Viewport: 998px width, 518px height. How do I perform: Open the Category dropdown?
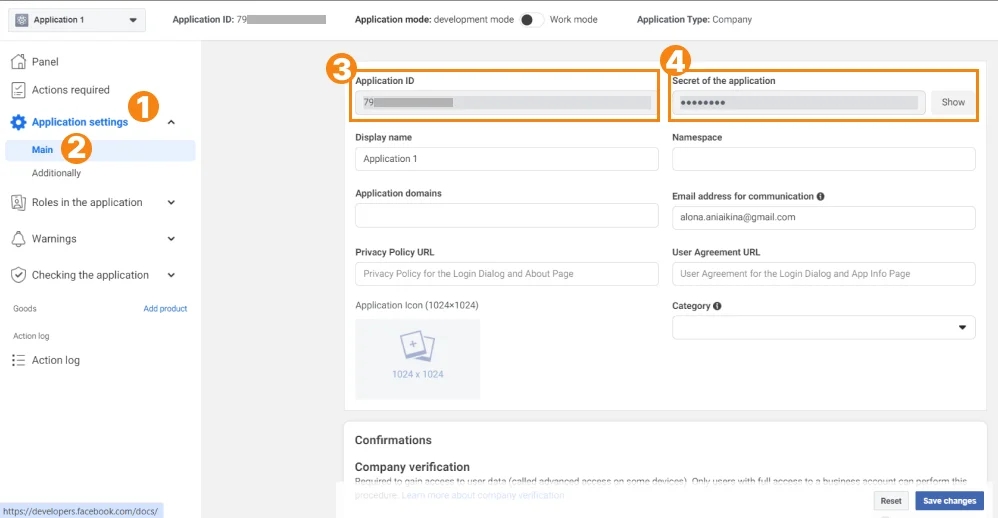pyautogui.click(x=824, y=328)
